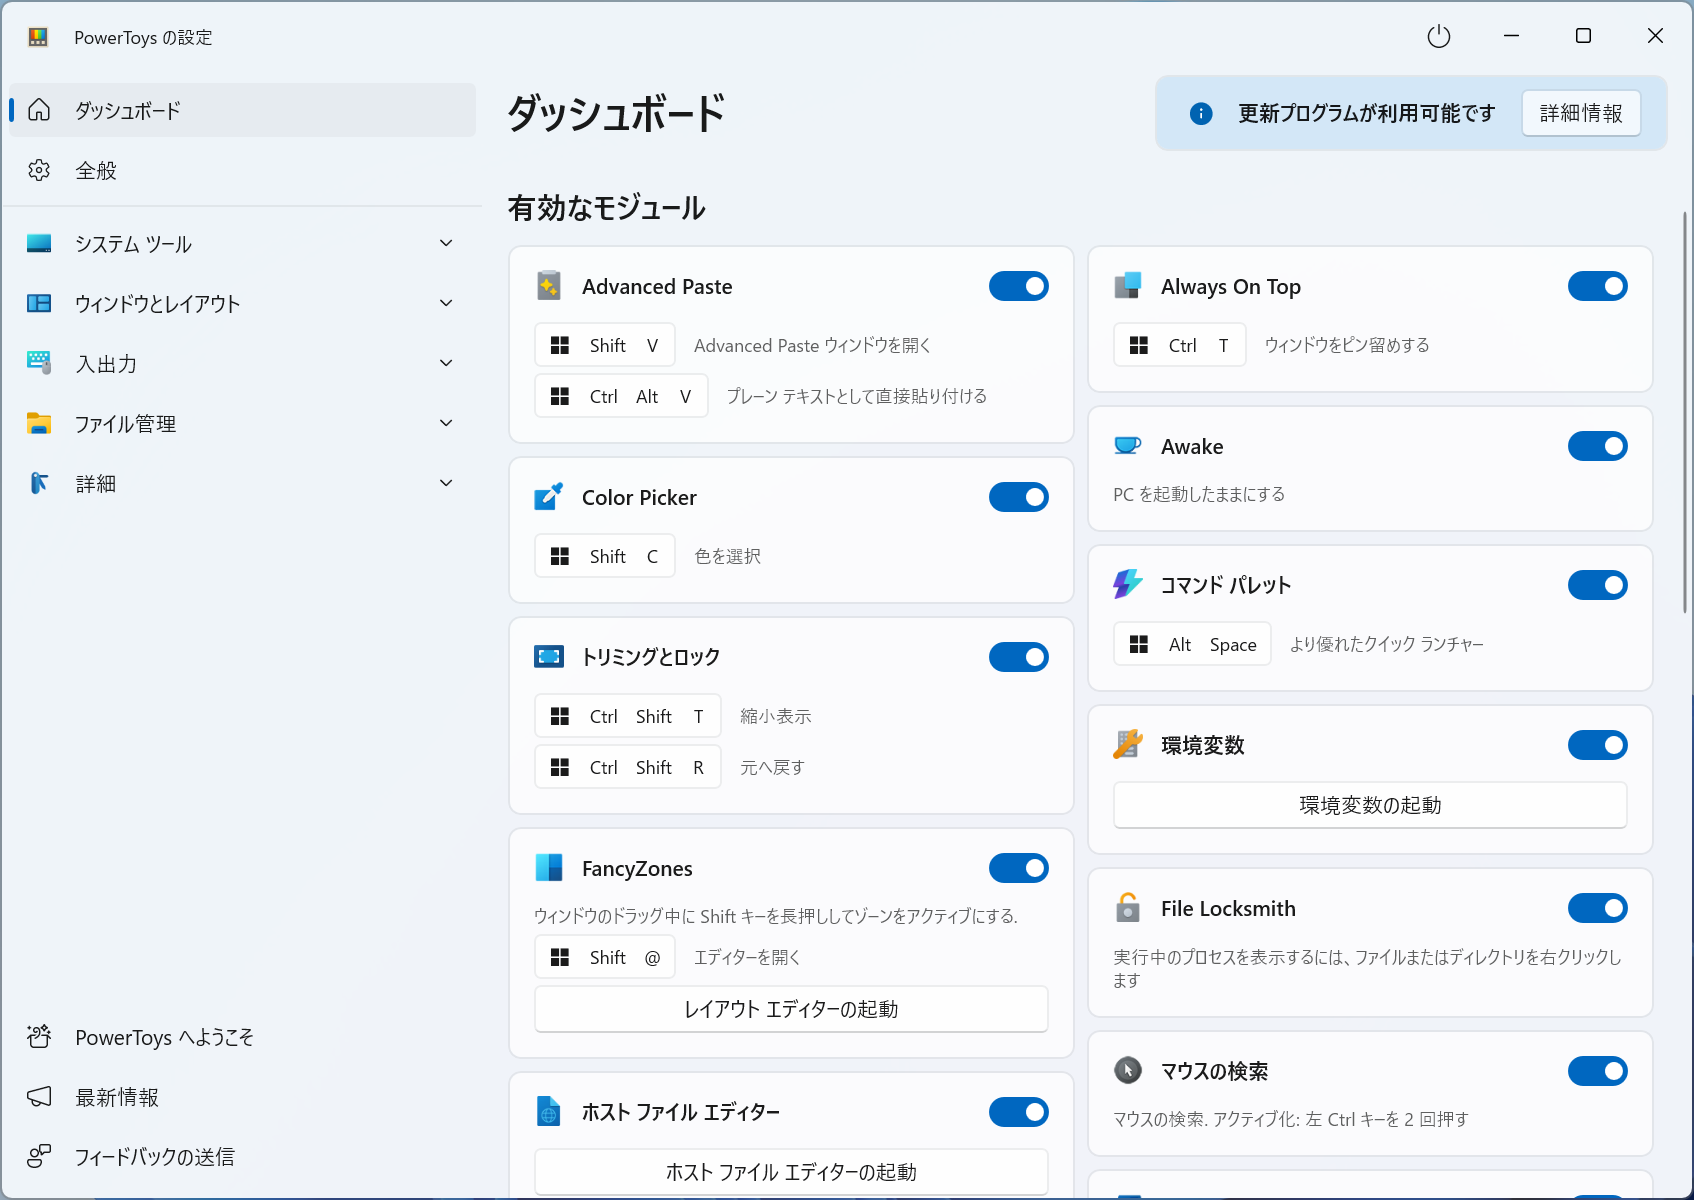The width and height of the screenshot is (1694, 1200).
Task: Click the FancyZones module icon
Action: tap(548, 868)
